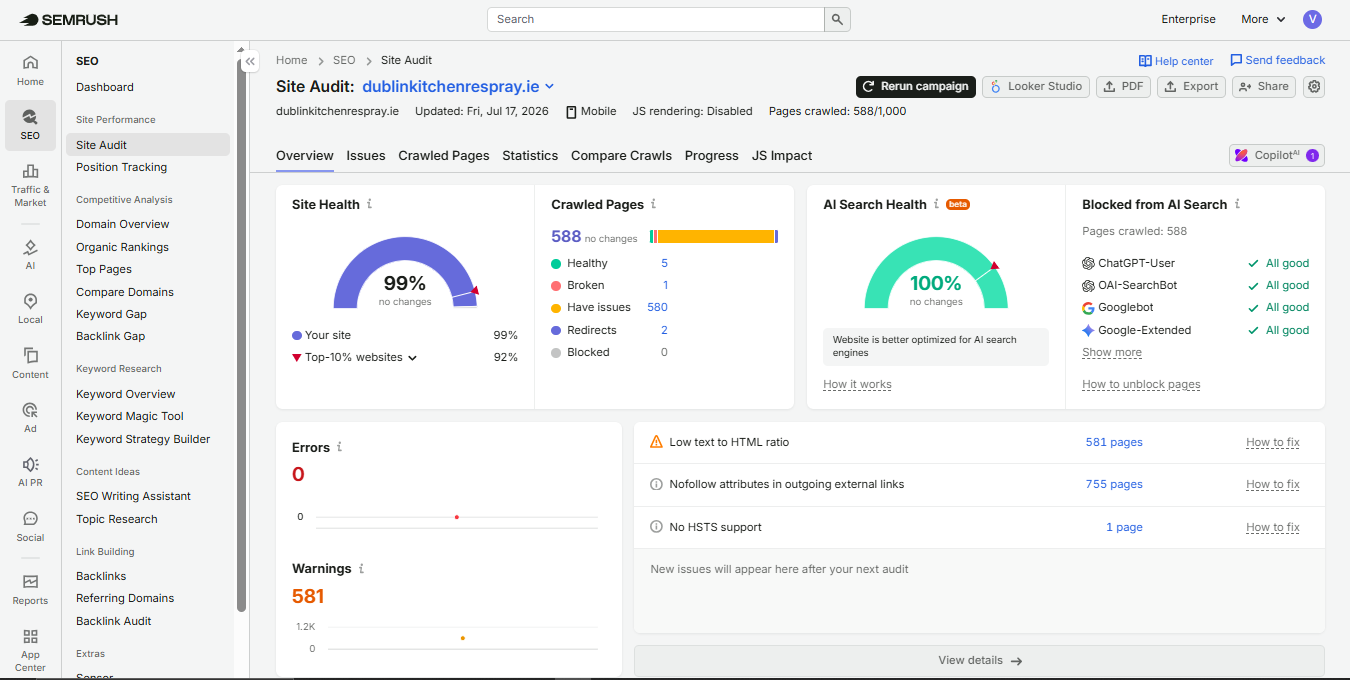Click View details button
Viewport: 1350px width, 680px height.
(x=979, y=660)
